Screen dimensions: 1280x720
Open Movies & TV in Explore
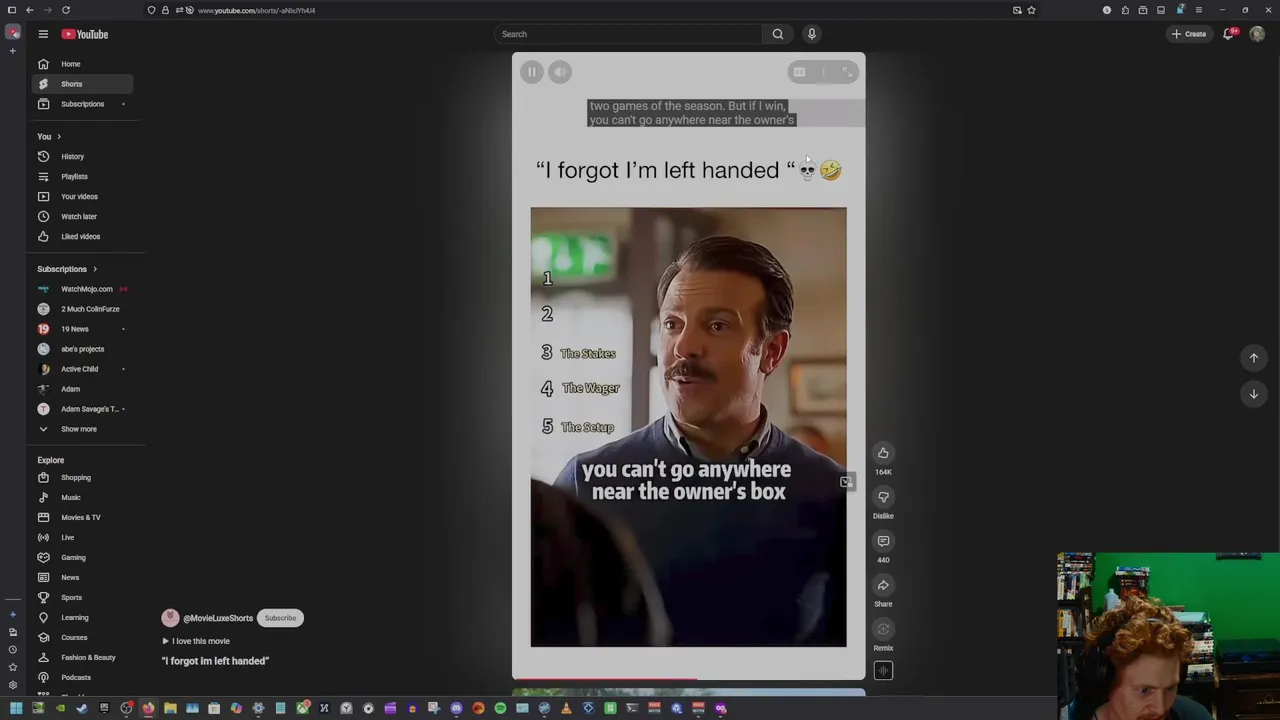pos(82,517)
